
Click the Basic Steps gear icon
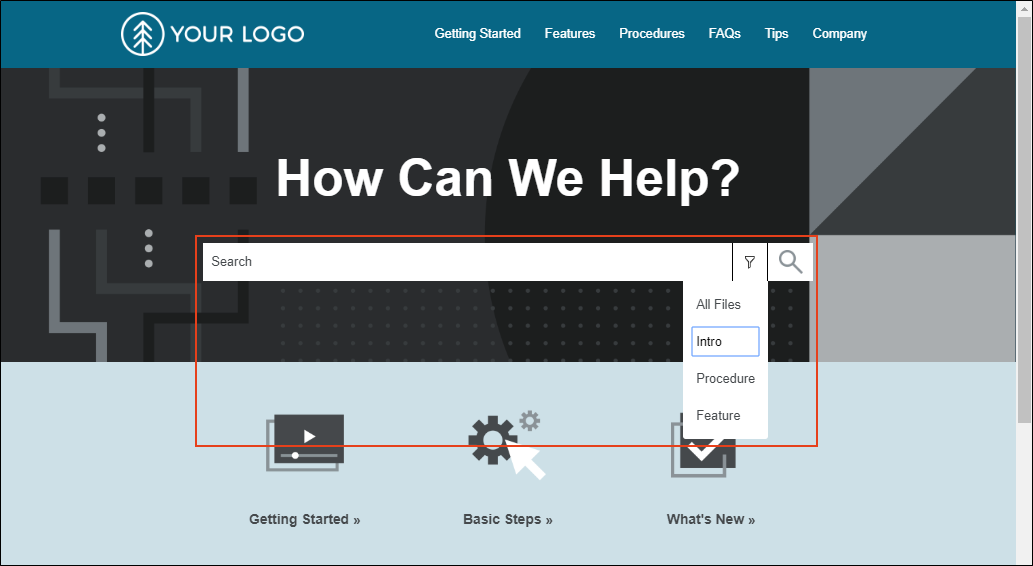coord(507,445)
